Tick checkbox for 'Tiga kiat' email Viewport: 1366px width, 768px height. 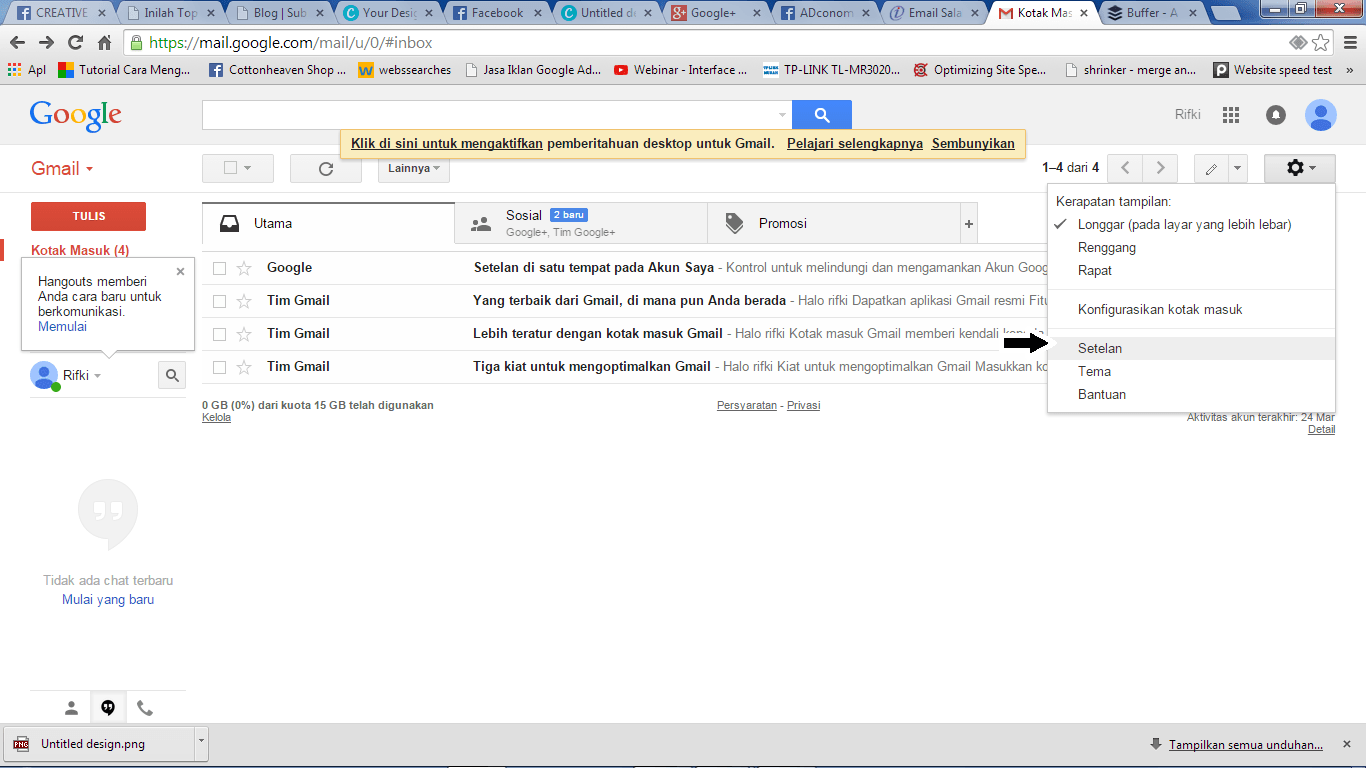[x=219, y=367]
